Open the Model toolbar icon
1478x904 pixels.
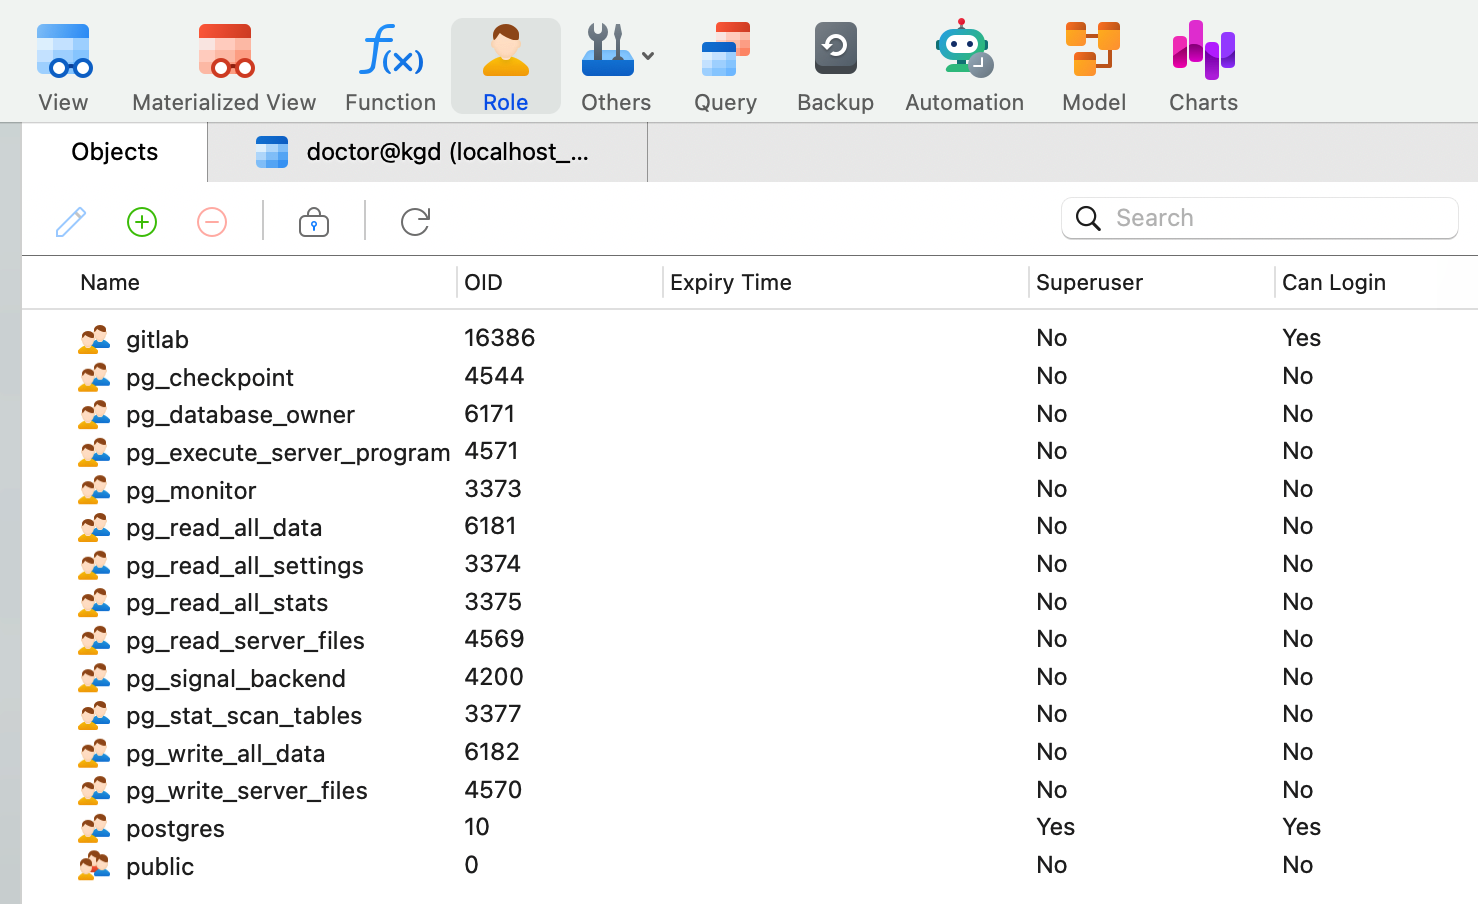pyautogui.click(x=1093, y=66)
